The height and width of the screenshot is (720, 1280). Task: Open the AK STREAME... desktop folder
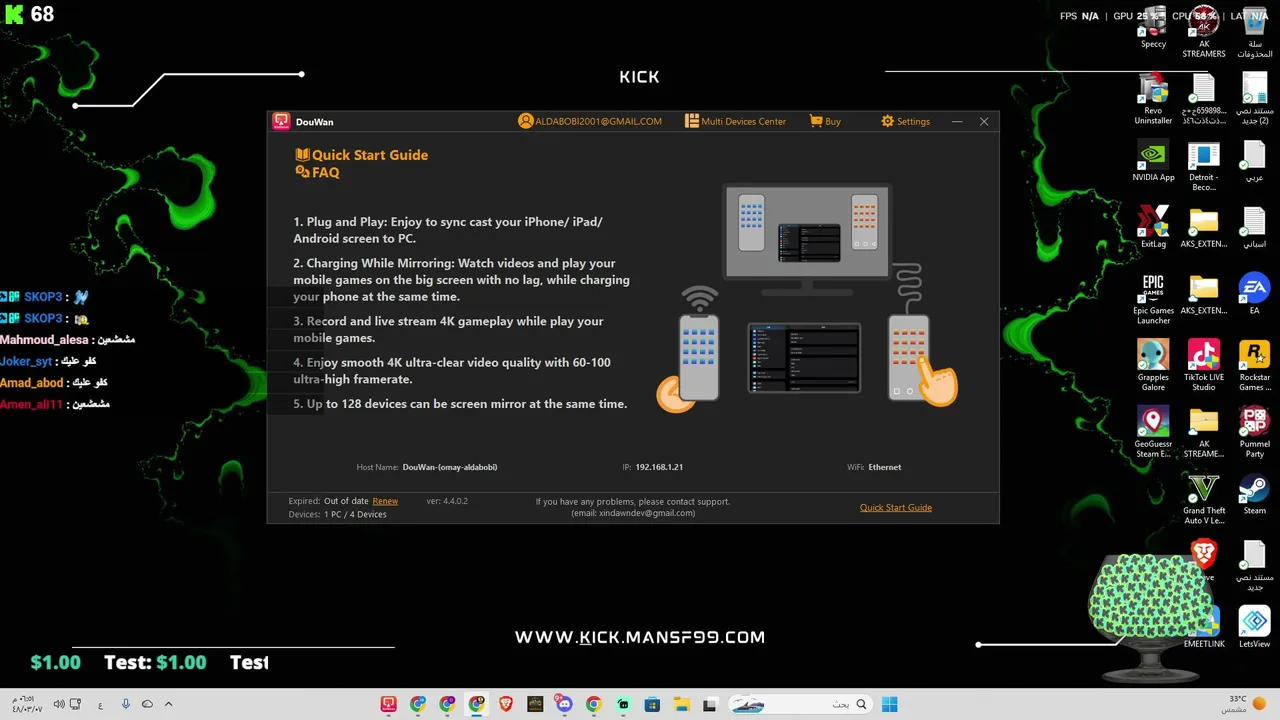1204,433
